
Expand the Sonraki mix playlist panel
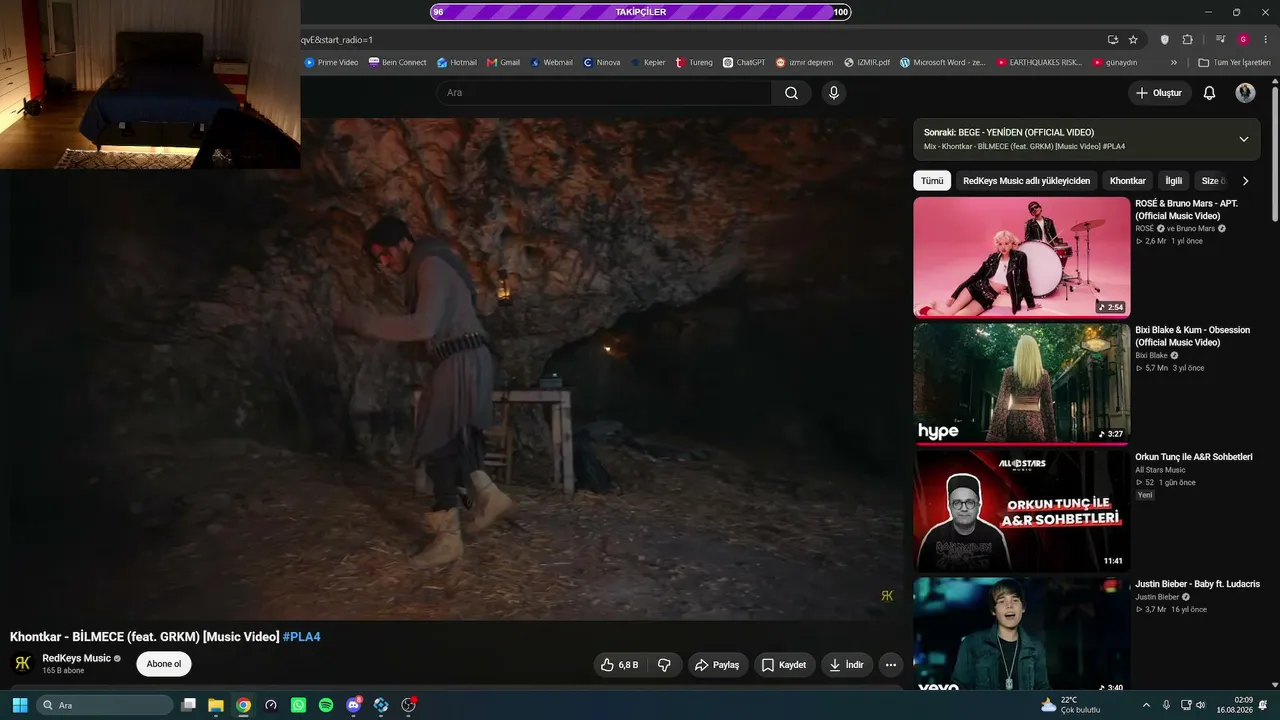coord(1244,139)
